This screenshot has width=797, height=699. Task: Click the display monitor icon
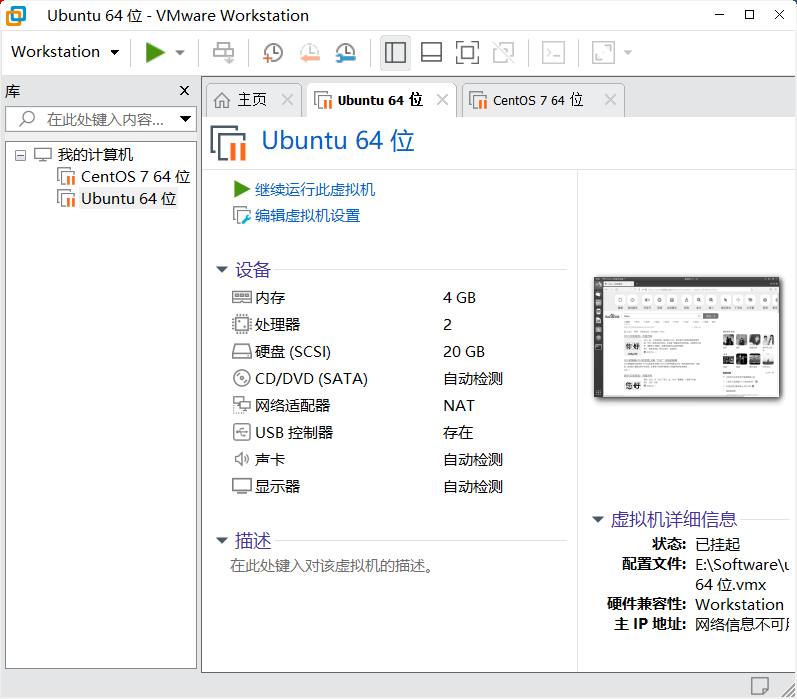pyautogui.click(x=241, y=486)
